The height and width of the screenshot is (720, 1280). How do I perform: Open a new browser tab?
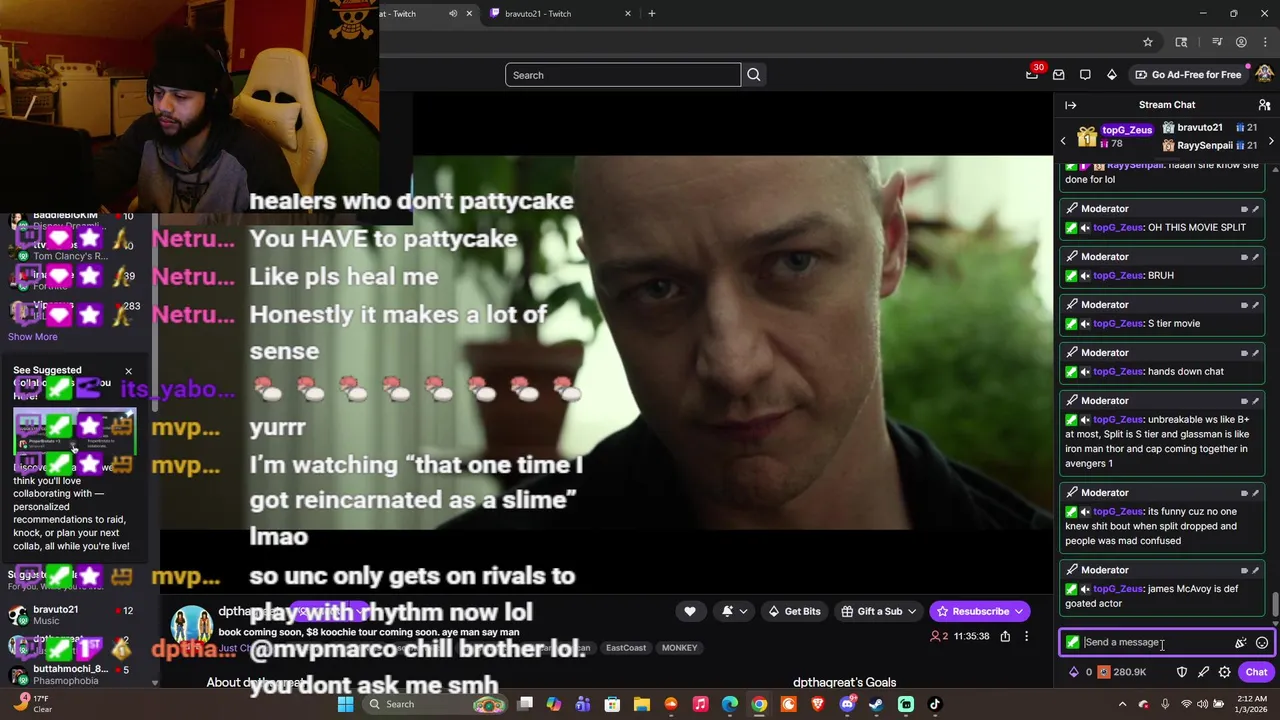[x=652, y=14]
